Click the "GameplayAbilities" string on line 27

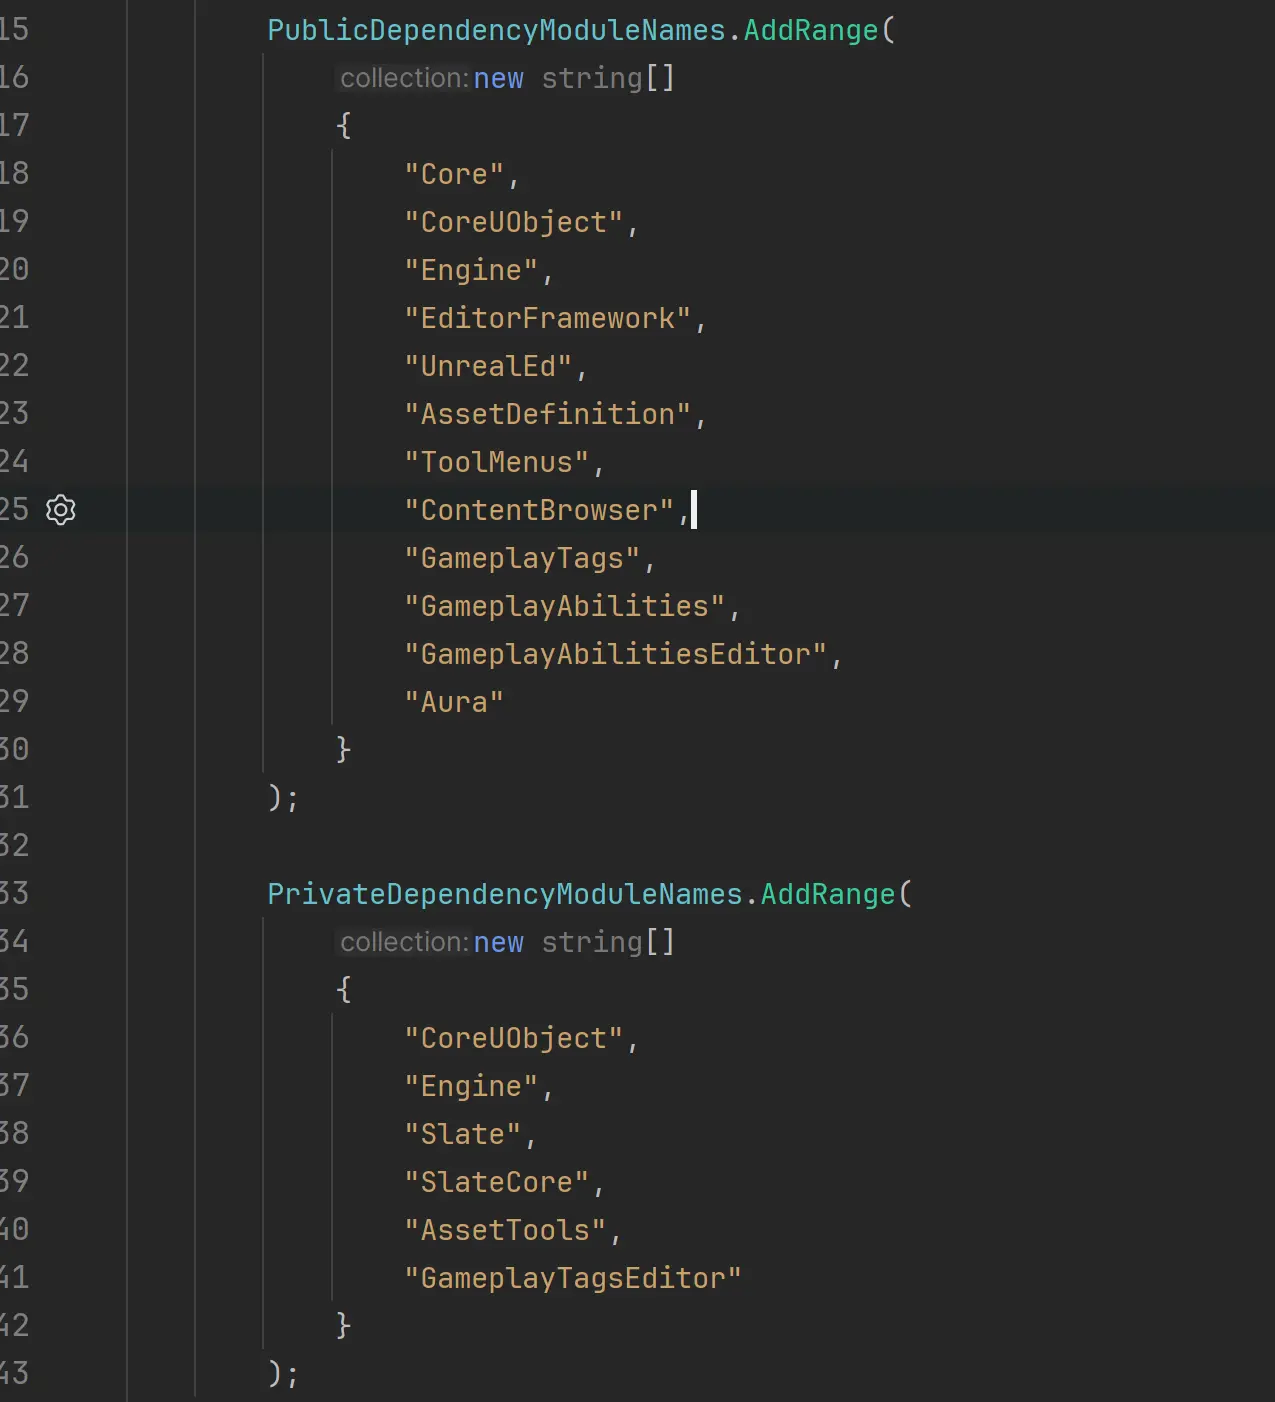point(565,606)
